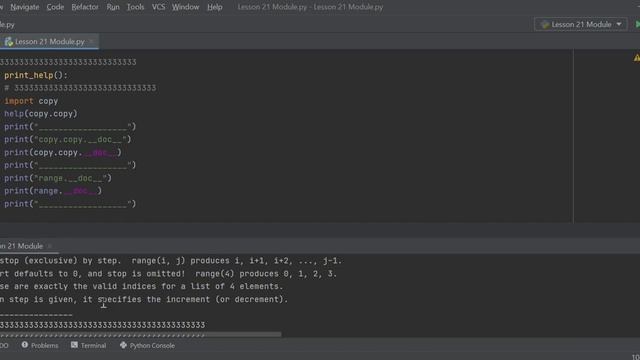This screenshot has width=640, height=360.
Task: Click output line about valid indices for a list
Action: [x=142, y=287]
